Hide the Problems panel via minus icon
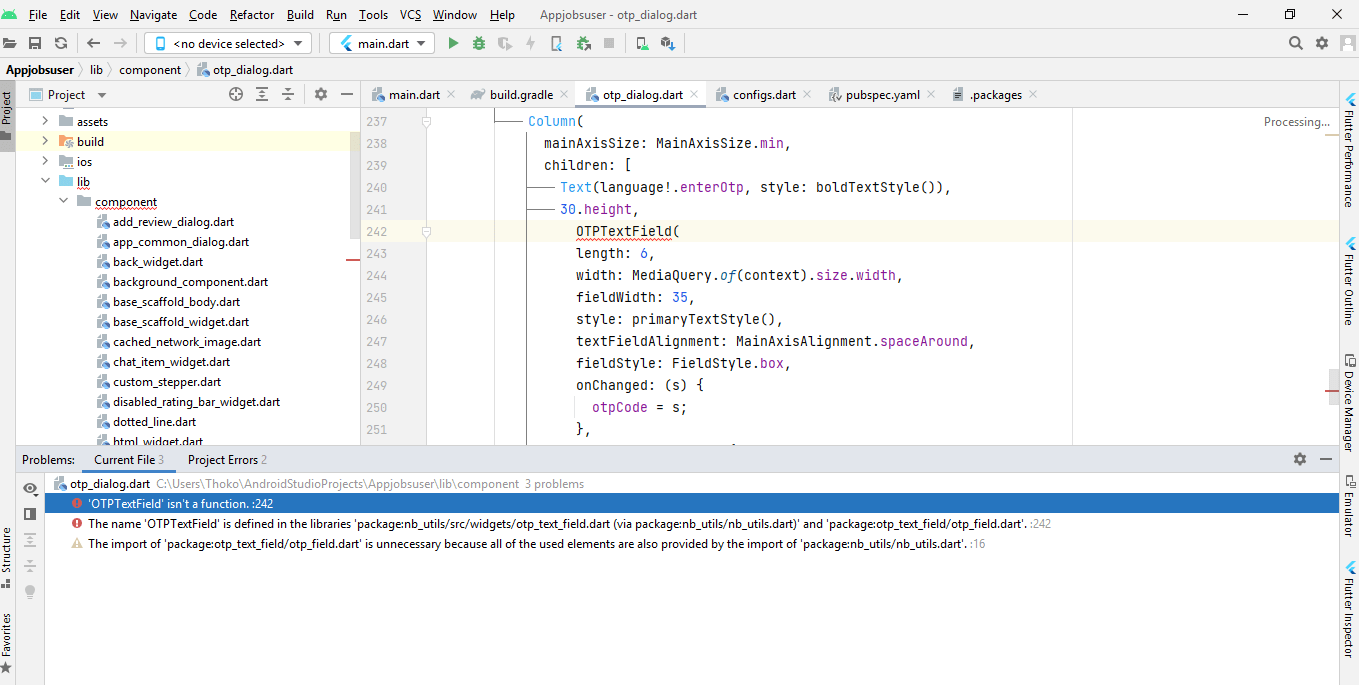The image size is (1359, 685). pos(1326,459)
